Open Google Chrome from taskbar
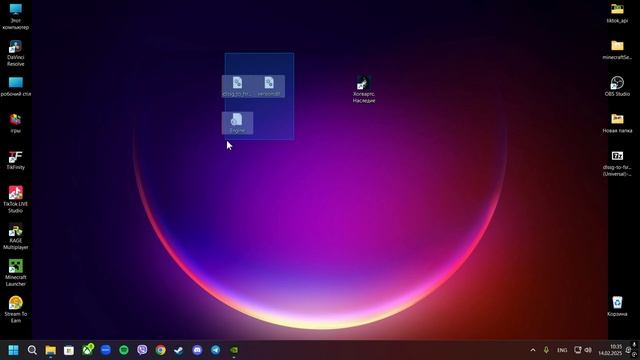 pos(160,350)
